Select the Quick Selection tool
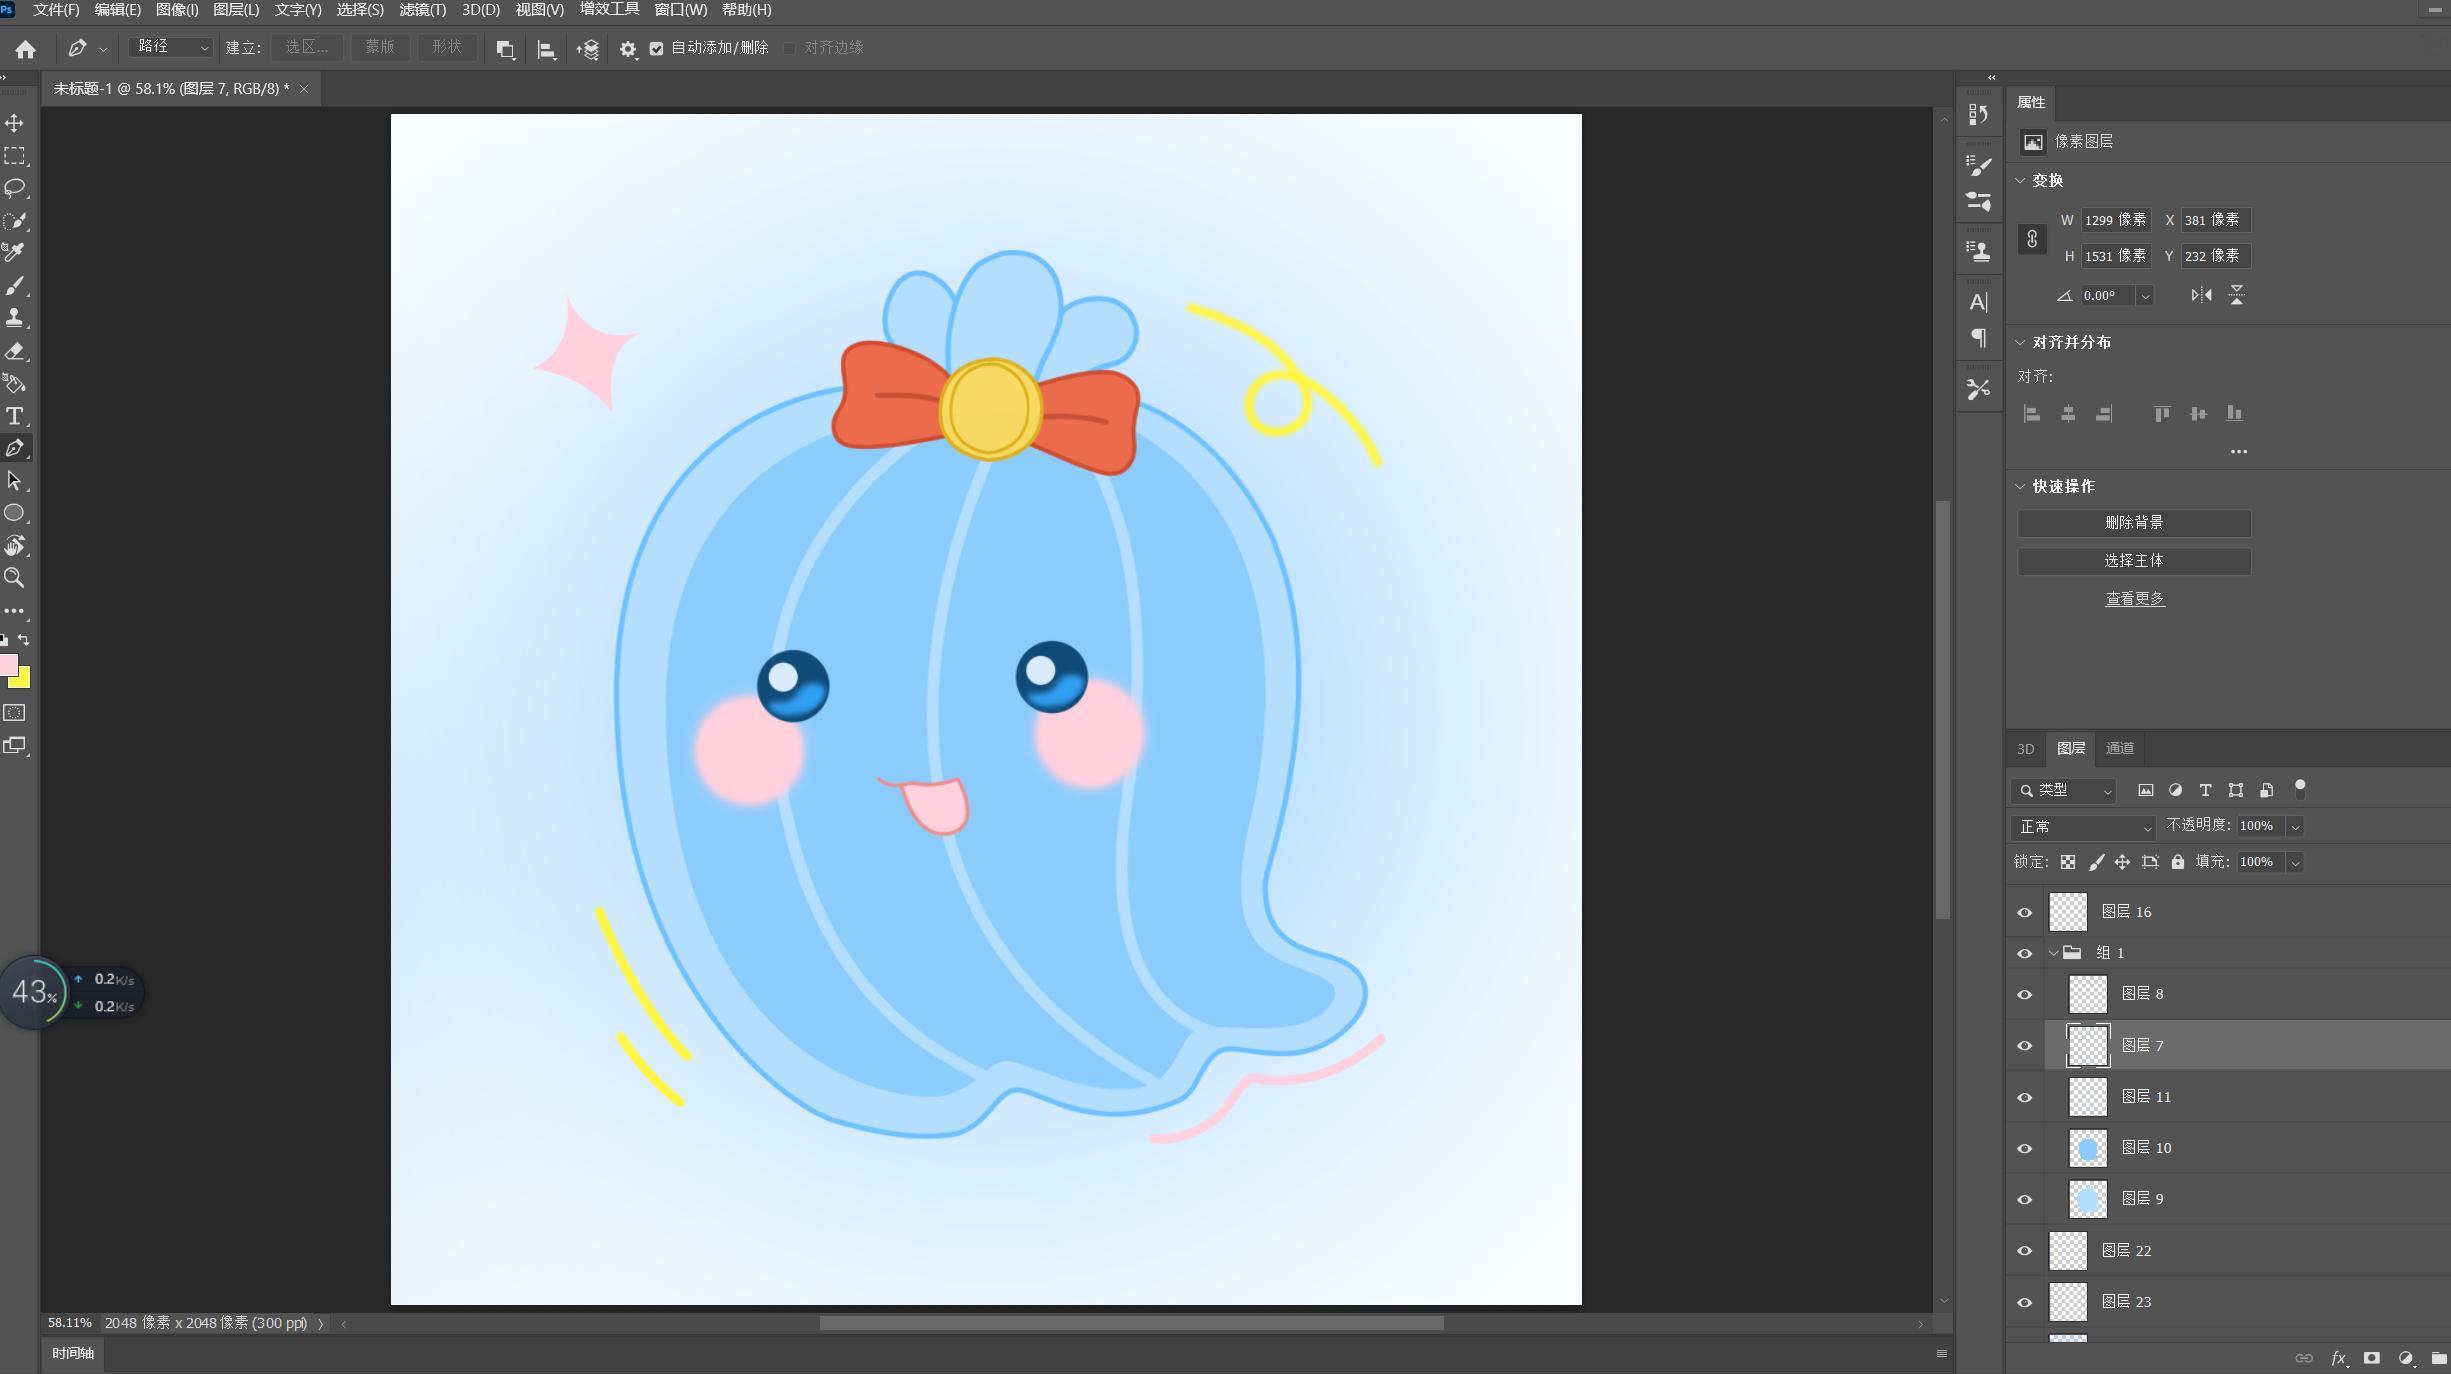2451x1374 pixels. (15, 221)
